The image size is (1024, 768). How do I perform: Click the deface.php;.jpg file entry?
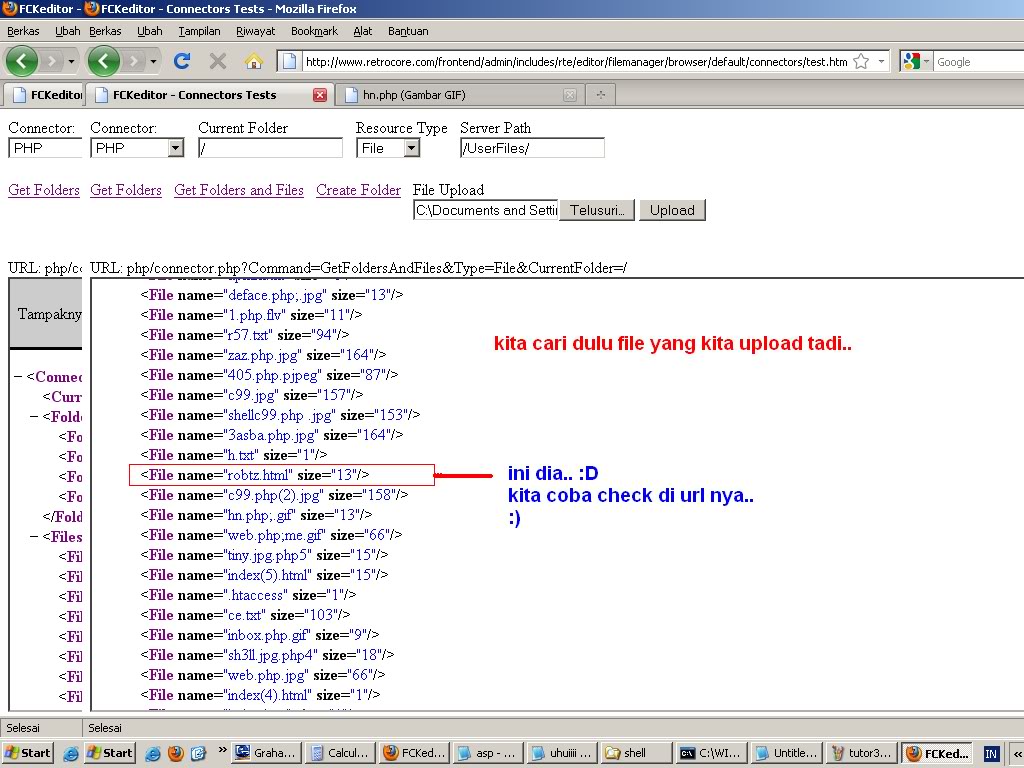pyautogui.click(x=272, y=295)
